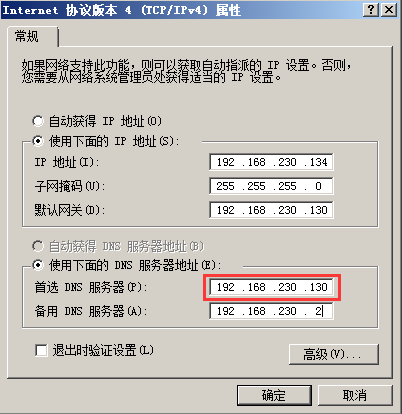Click first octet 255 of subnet mask
This screenshot has height=414, width=402.
225,186
